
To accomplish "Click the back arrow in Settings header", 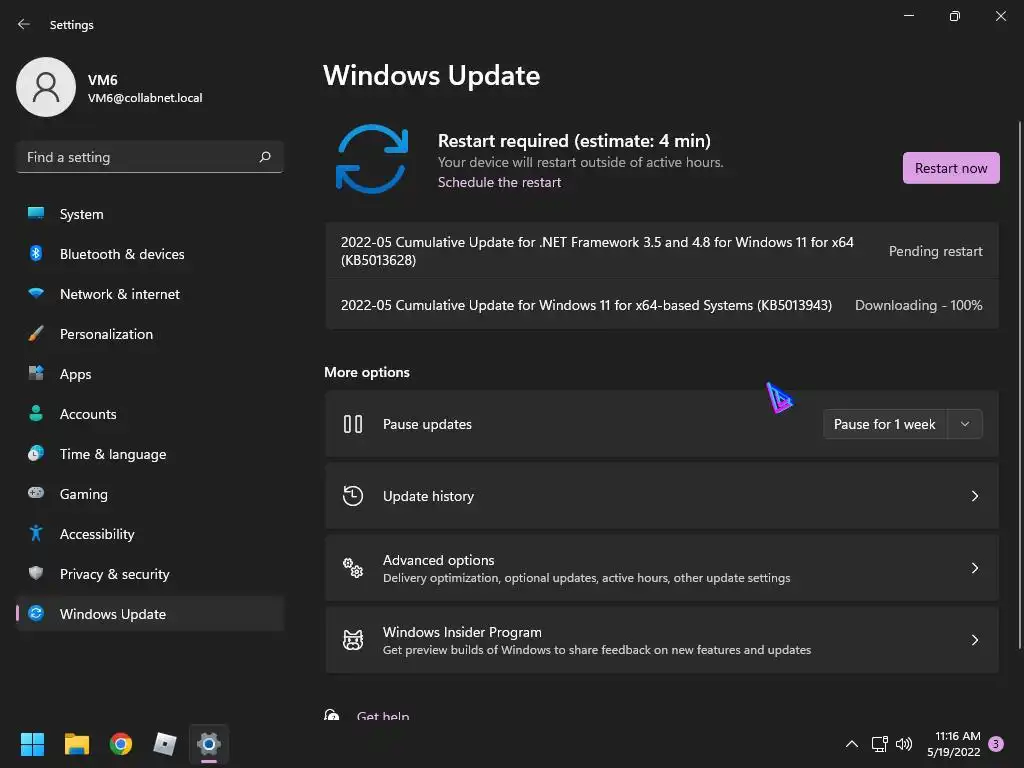I will [x=24, y=24].
